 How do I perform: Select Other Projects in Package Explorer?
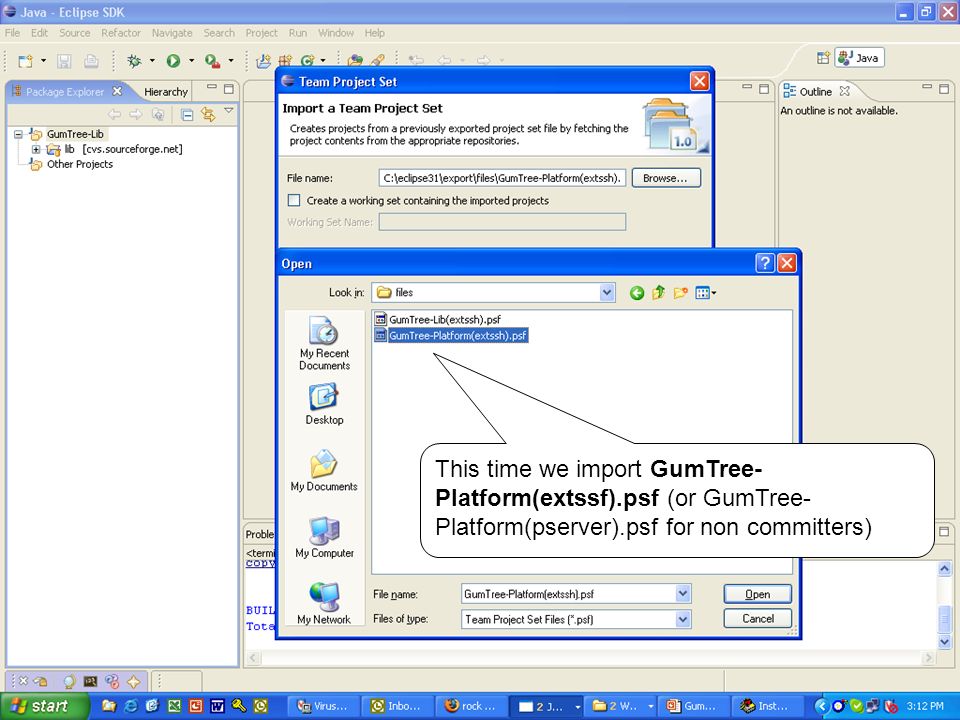click(x=80, y=164)
